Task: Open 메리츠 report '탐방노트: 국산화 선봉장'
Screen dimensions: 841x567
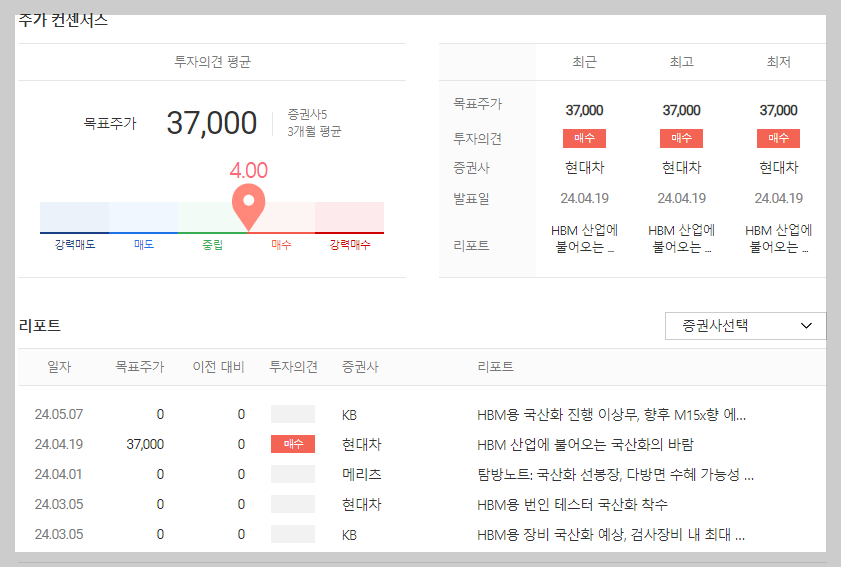Action: pos(615,475)
